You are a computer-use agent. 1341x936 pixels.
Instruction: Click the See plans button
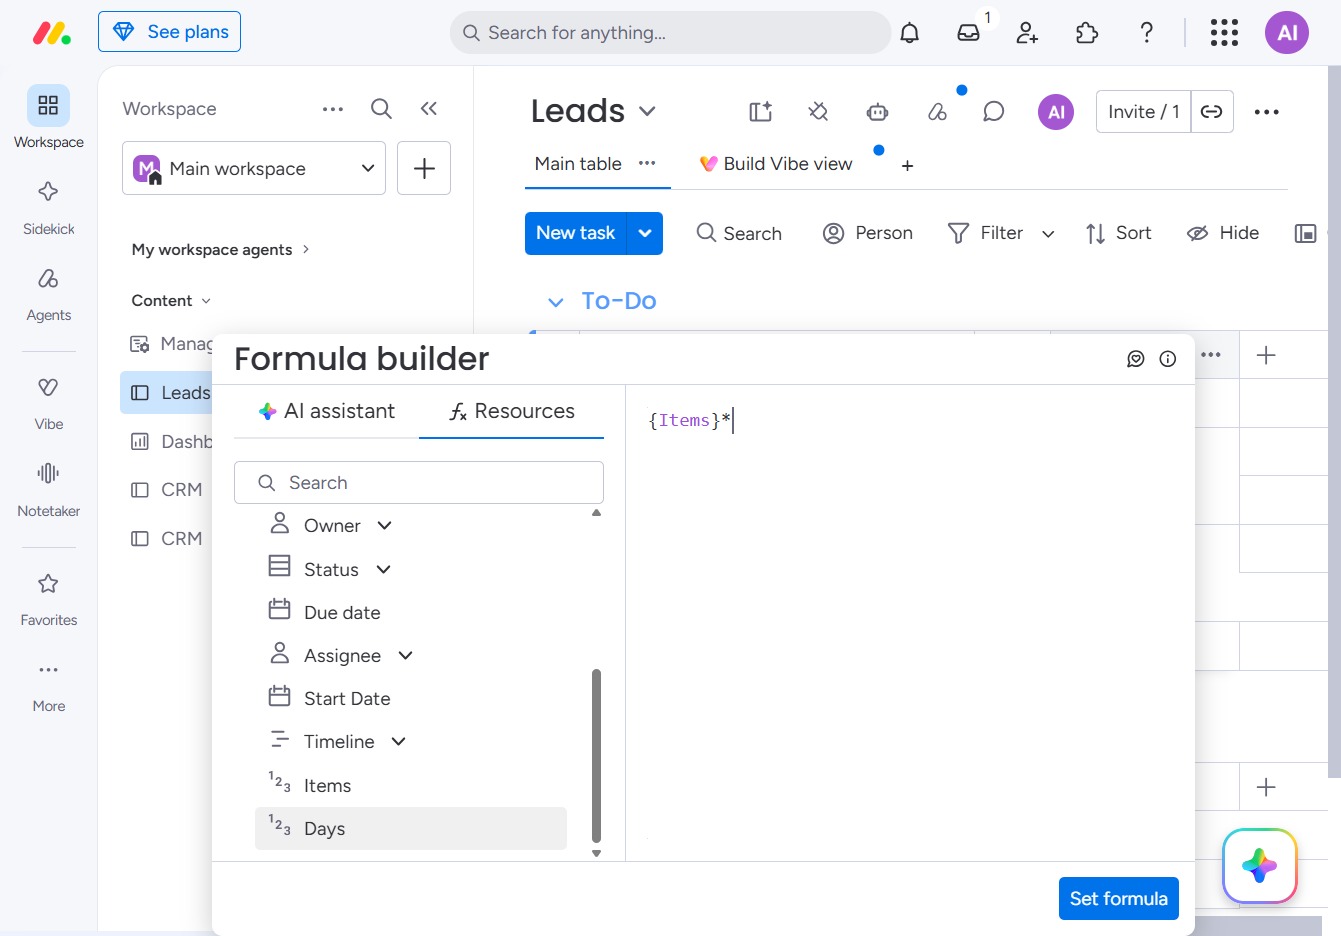(169, 32)
